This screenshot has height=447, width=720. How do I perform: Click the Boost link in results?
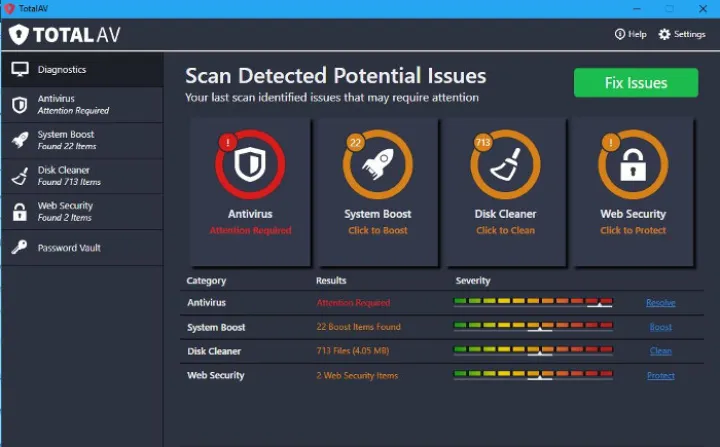pos(660,327)
